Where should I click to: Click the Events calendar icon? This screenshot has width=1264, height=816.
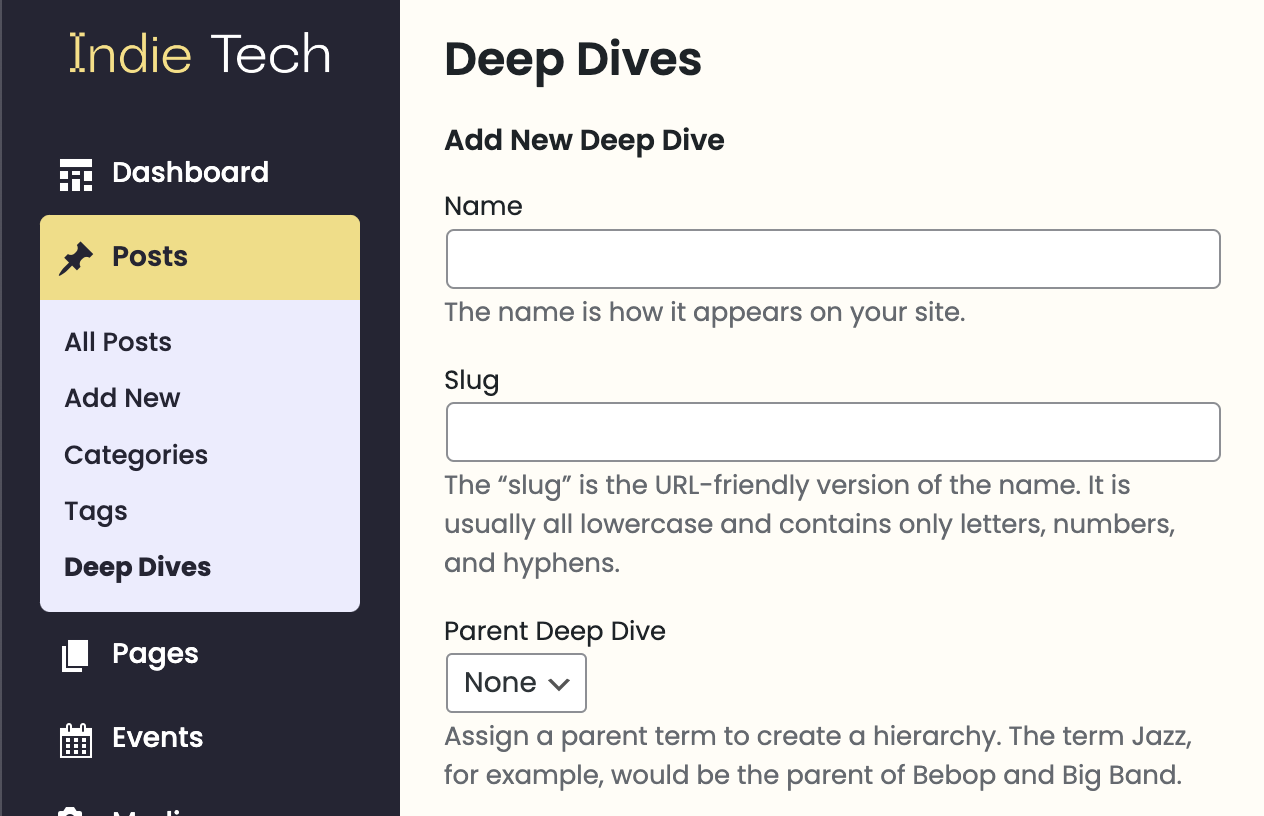click(x=76, y=740)
